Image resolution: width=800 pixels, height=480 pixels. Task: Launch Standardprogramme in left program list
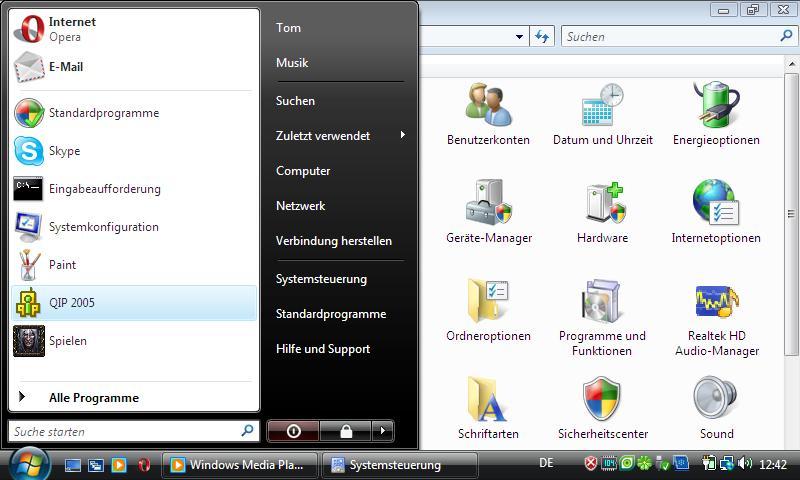(134, 113)
